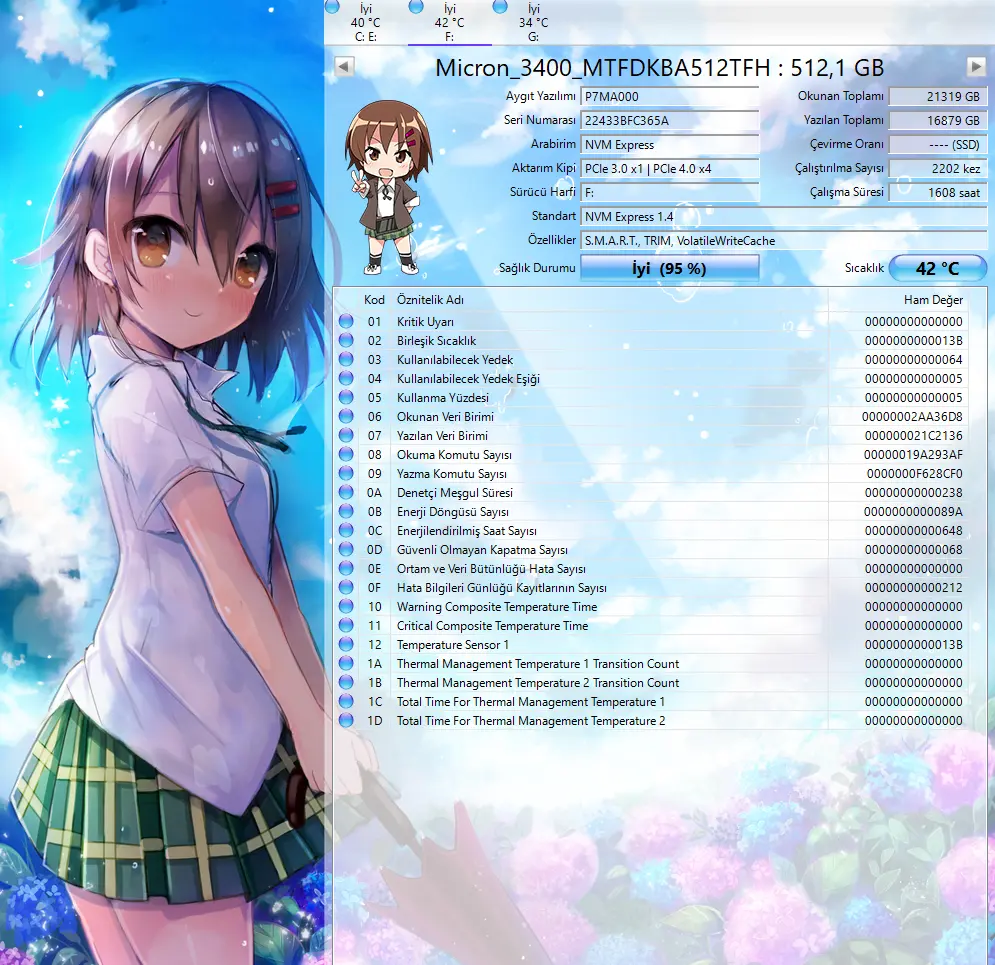995x965 pixels.
Task: Click the Öznitelik Adı column header
Action: (x=430, y=299)
